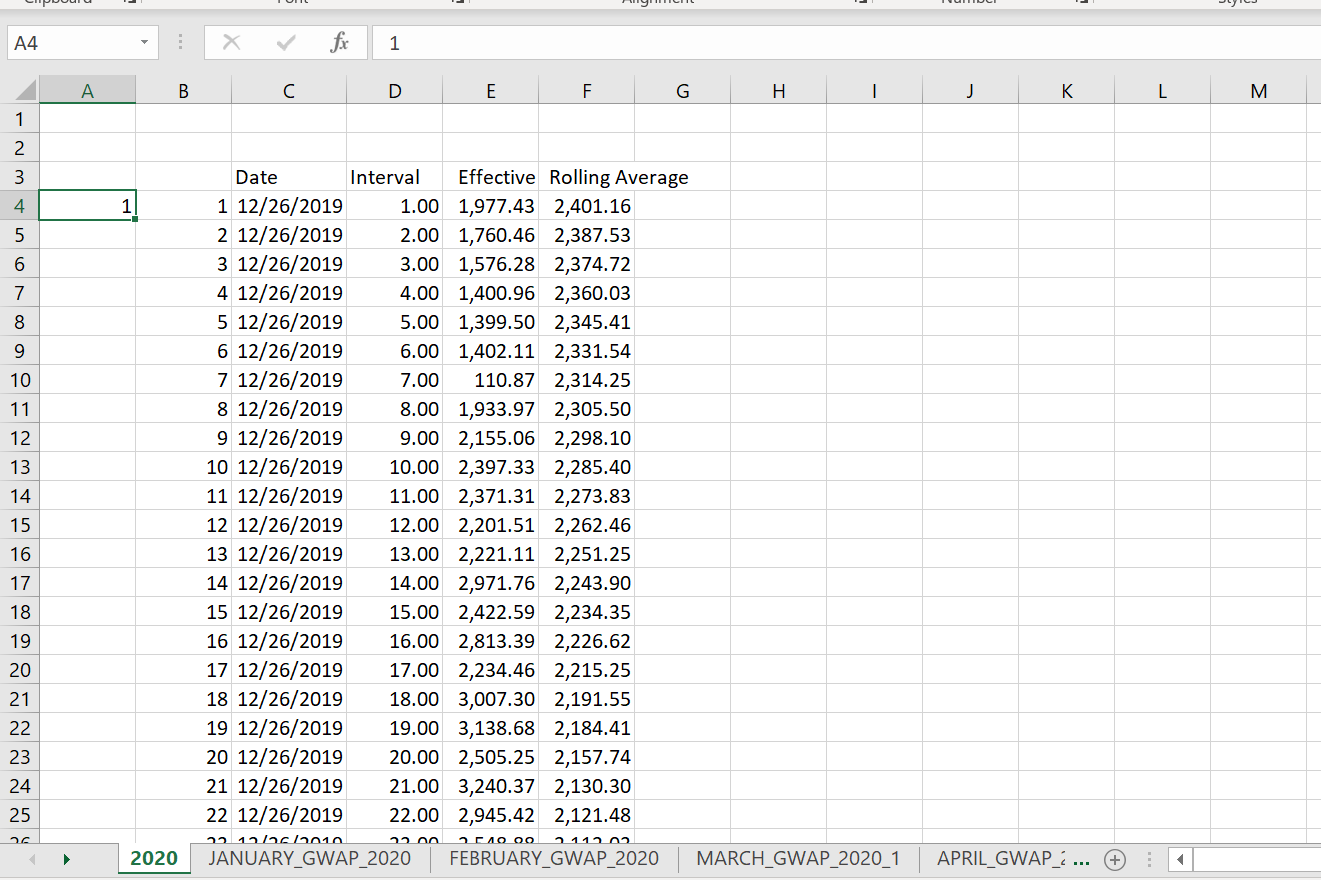Viewport: 1321px width, 880px height.
Task: Activate the 2020 sheet tab
Action: point(154,858)
